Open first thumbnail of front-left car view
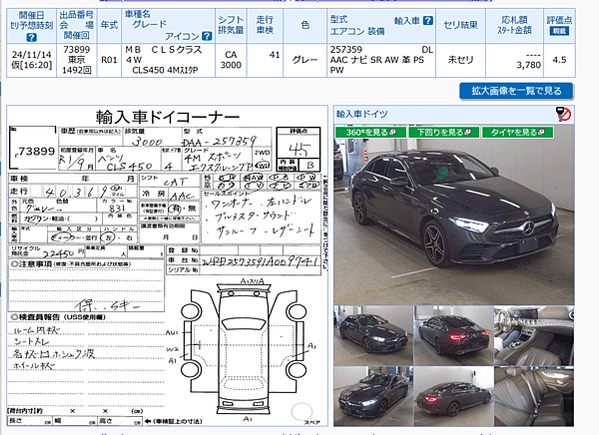 [373, 336]
